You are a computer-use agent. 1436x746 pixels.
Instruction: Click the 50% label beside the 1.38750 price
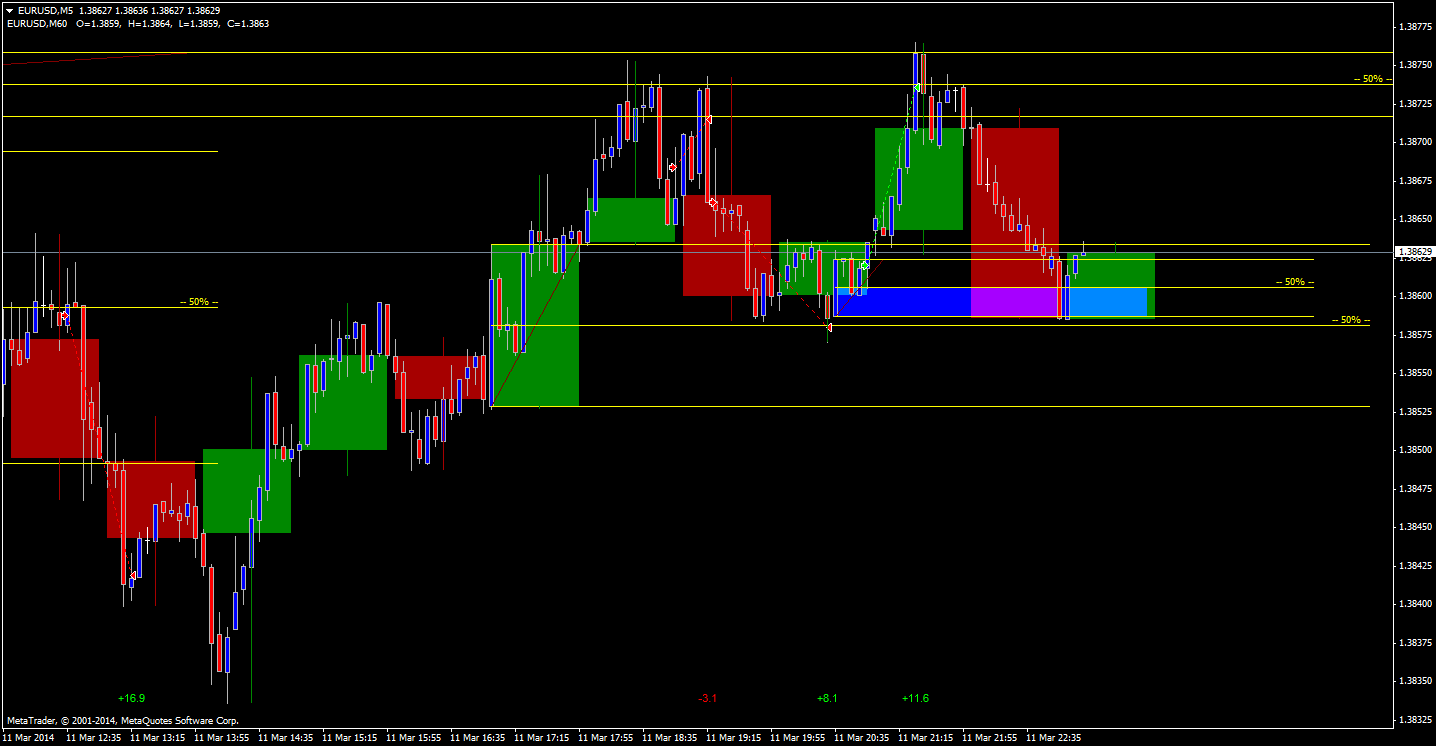coord(1372,78)
